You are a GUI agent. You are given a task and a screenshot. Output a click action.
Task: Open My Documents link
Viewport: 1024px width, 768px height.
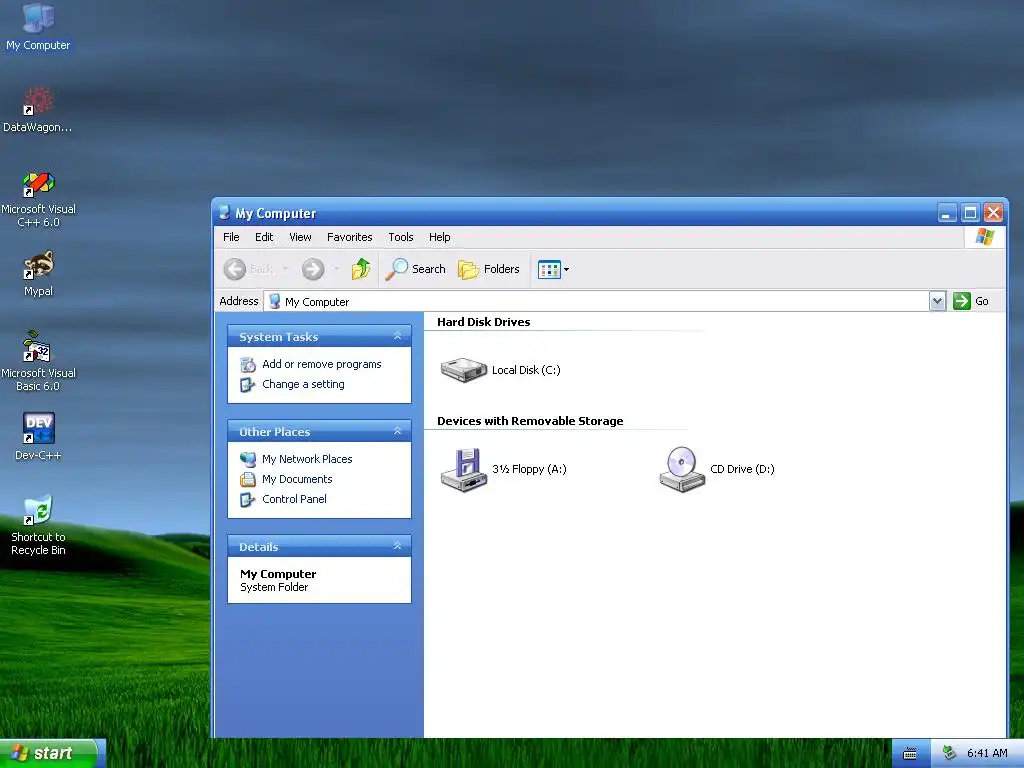[297, 479]
